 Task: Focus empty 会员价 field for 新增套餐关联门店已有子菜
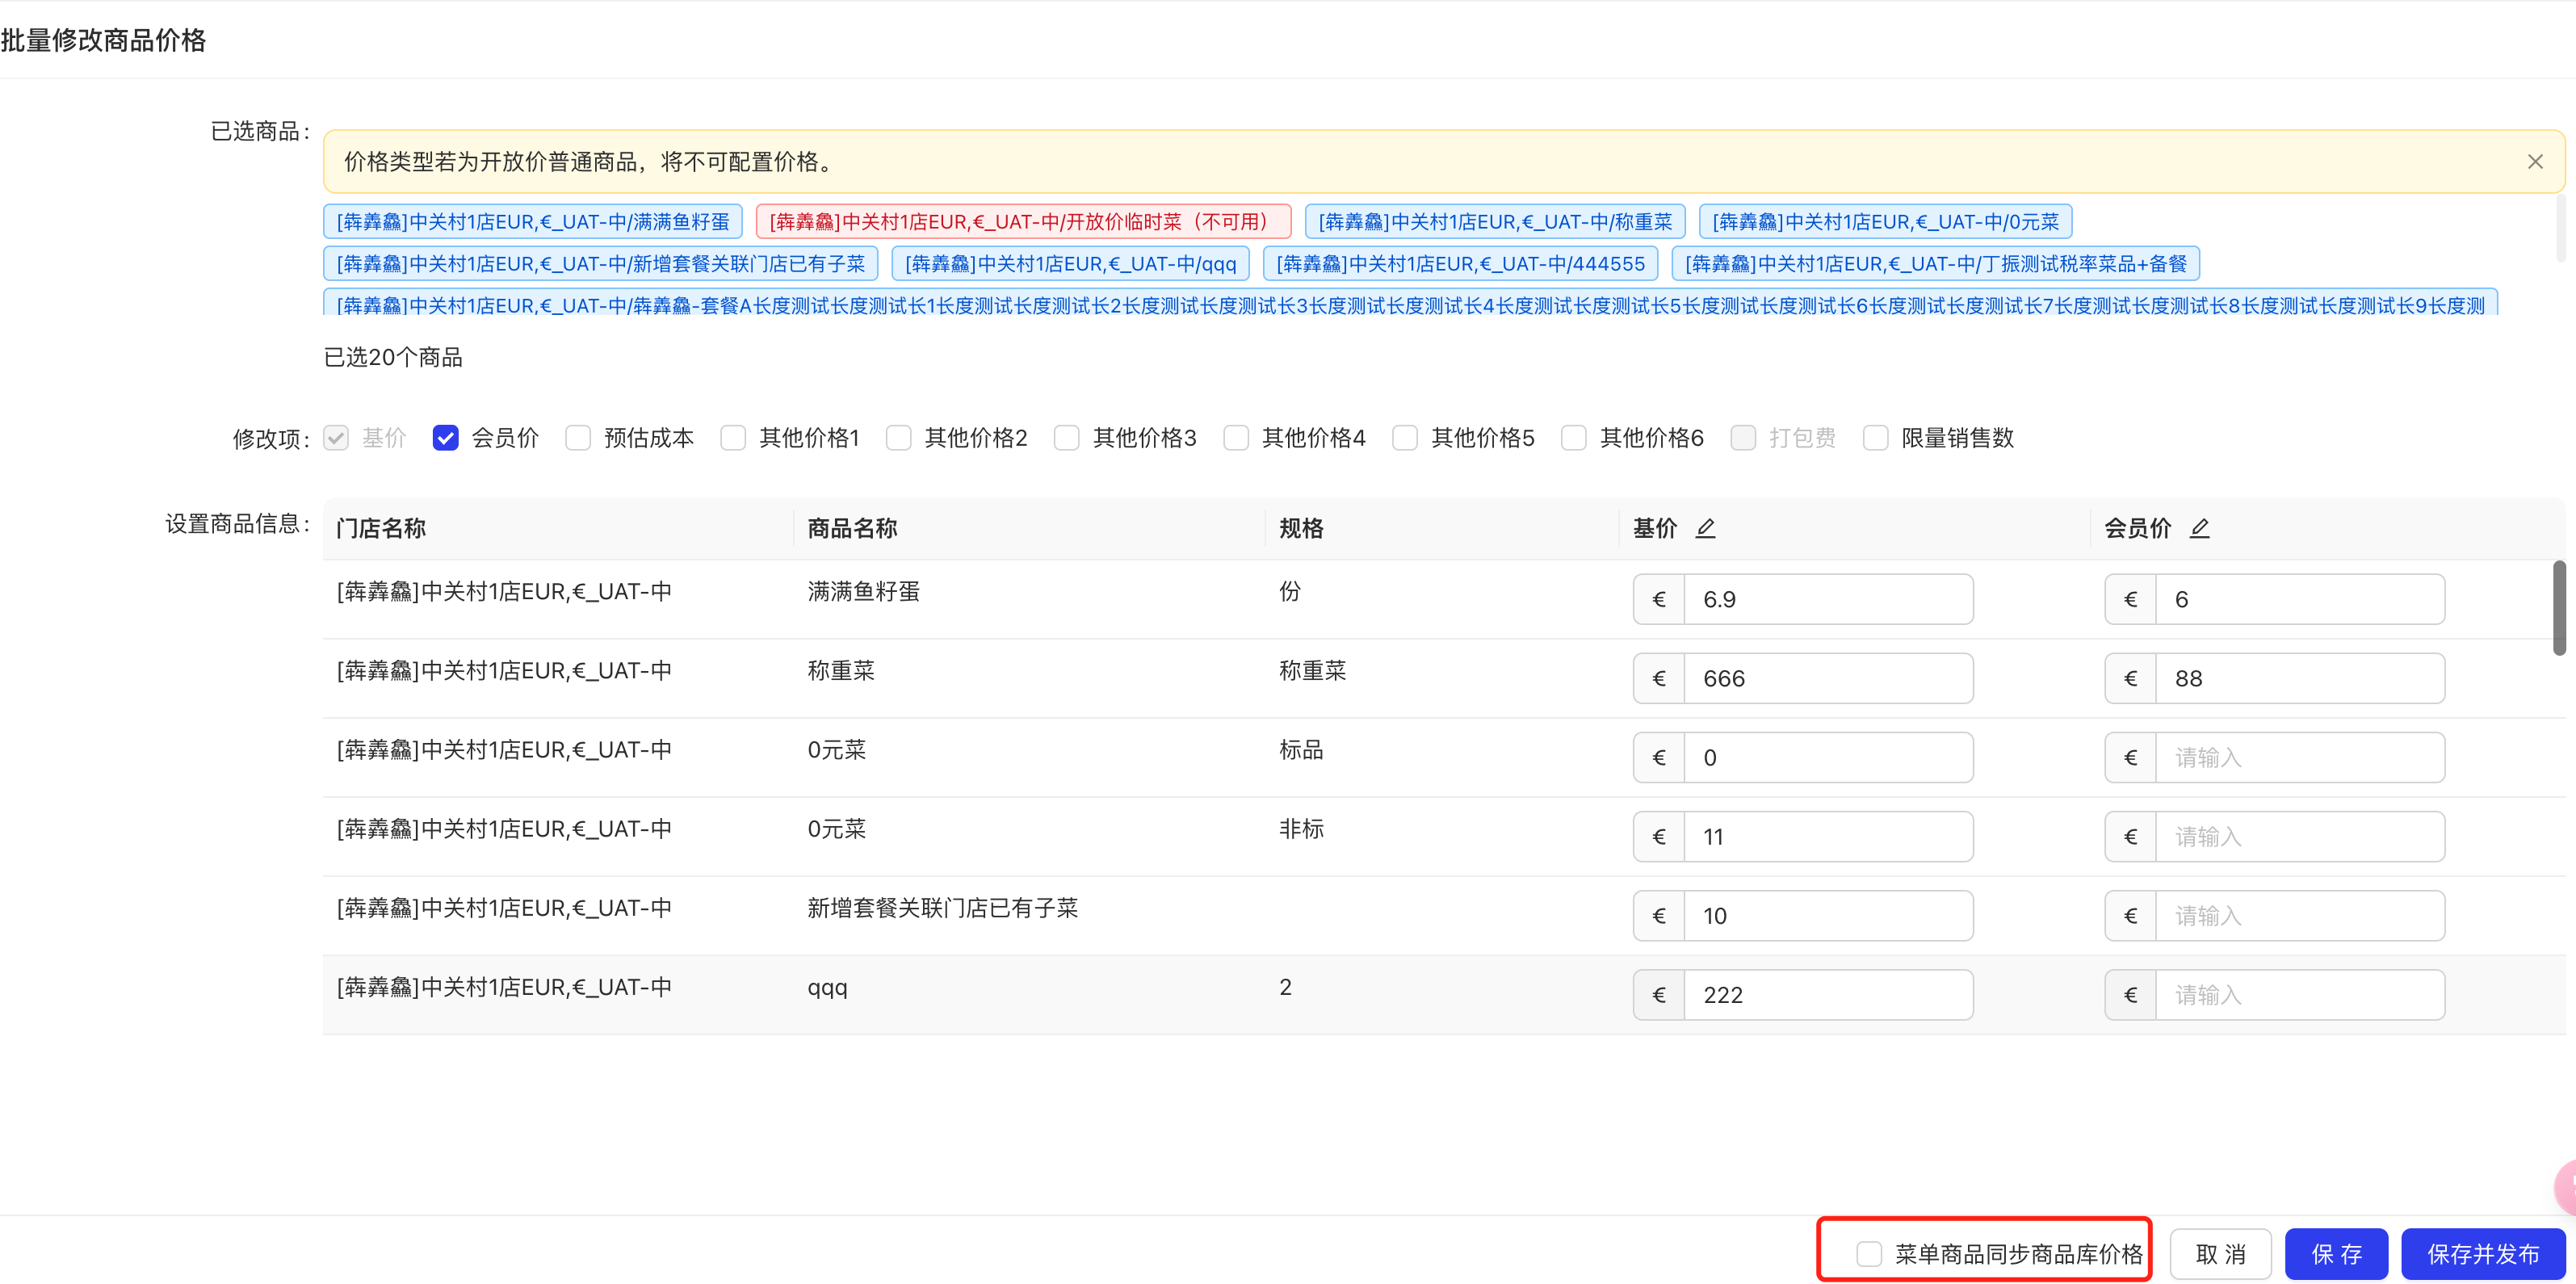click(x=2299, y=915)
